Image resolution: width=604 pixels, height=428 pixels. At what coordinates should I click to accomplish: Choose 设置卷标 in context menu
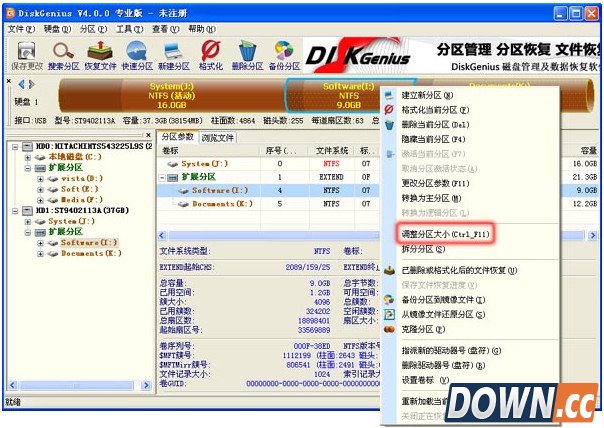pyautogui.click(x=425, y=380)
